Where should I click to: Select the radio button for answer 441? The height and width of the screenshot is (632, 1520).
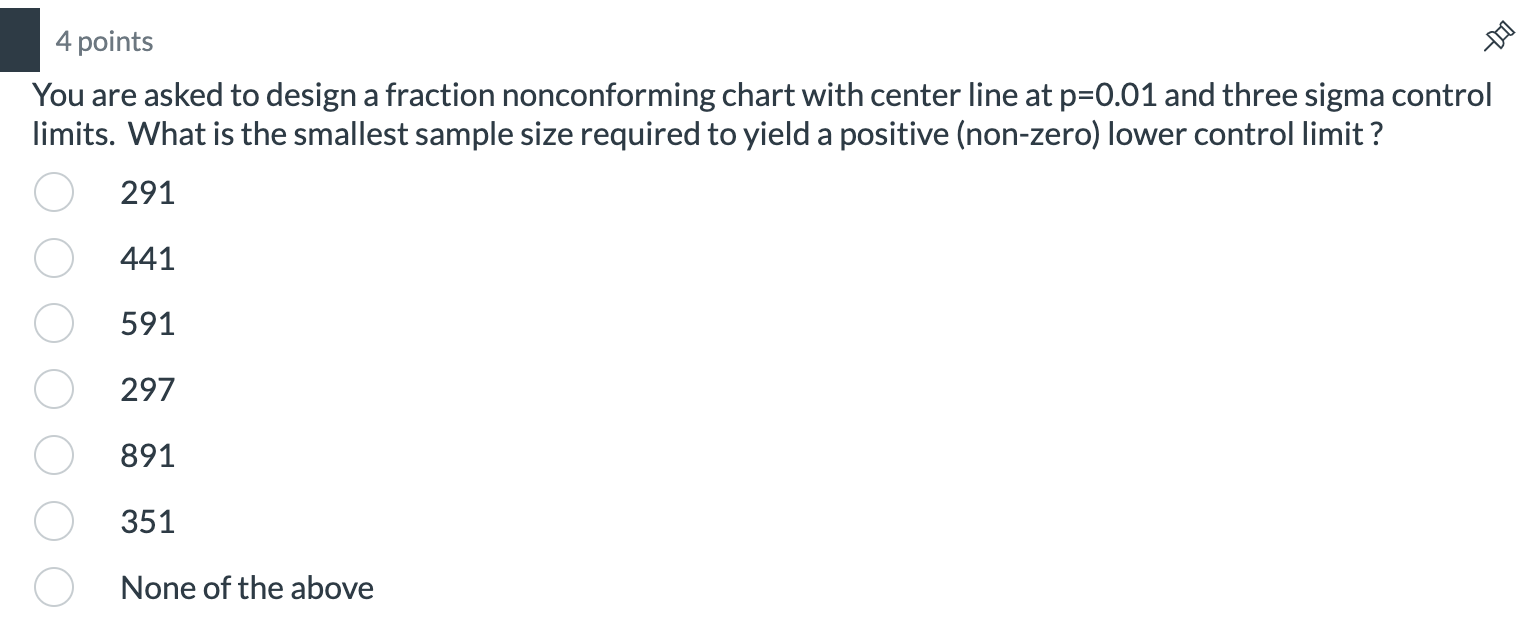[x=54, y=258]
